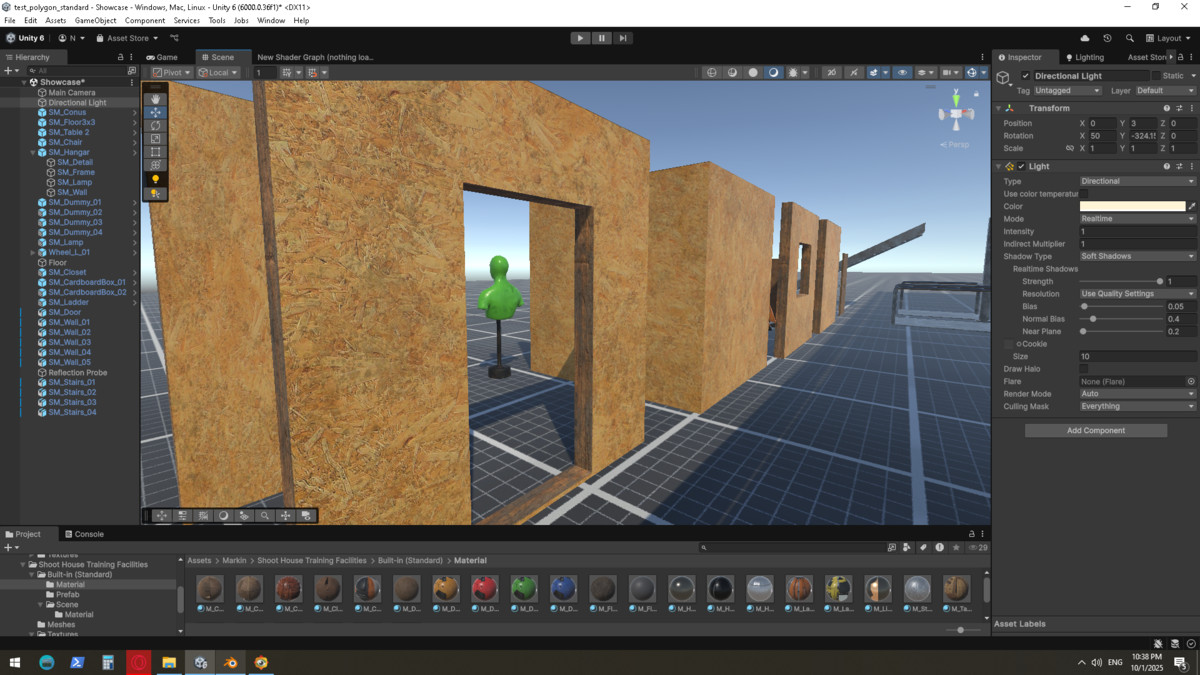Open the GameObject menu
Viewport: 1200px width, 675px height.
(95, 20)
